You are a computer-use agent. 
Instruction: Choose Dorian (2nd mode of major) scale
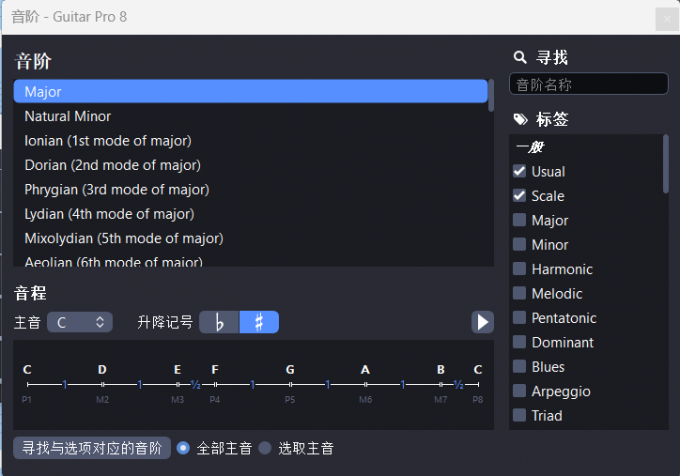click(112, 165)
